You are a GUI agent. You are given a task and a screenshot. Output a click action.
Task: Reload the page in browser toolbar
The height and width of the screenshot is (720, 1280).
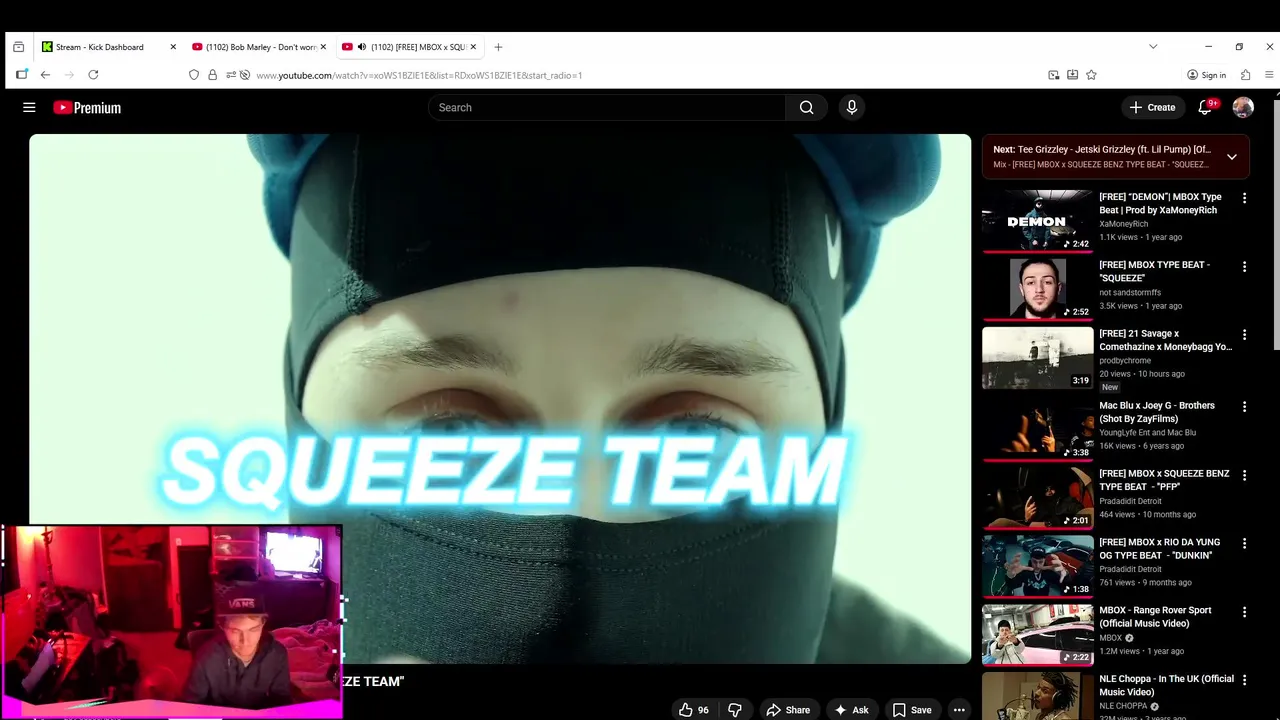coord(93,75)
